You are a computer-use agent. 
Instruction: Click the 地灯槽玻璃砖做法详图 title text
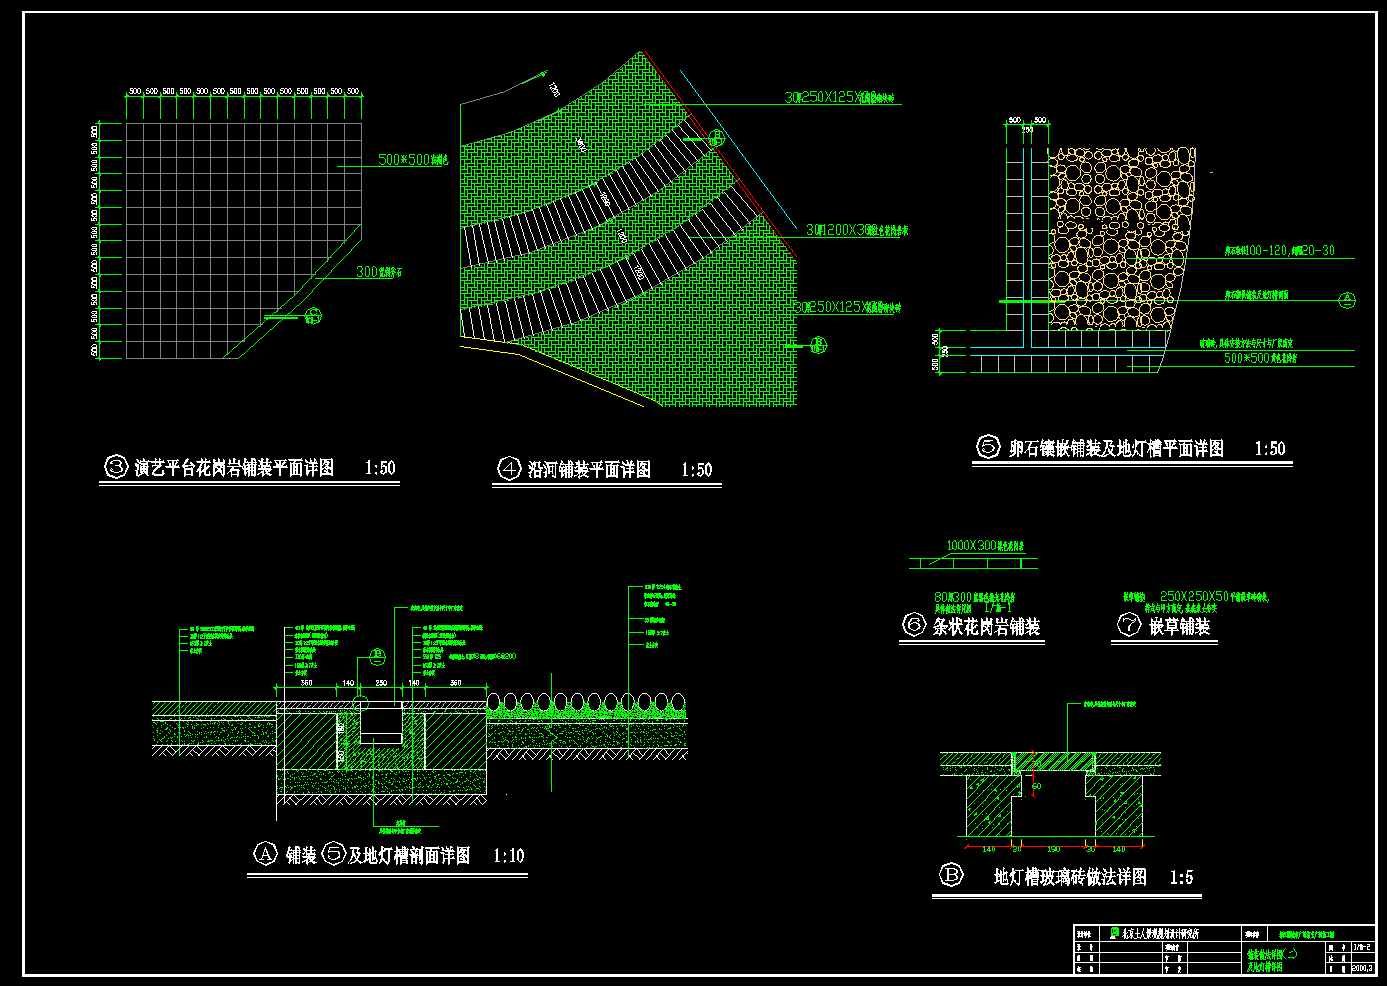1069,877
